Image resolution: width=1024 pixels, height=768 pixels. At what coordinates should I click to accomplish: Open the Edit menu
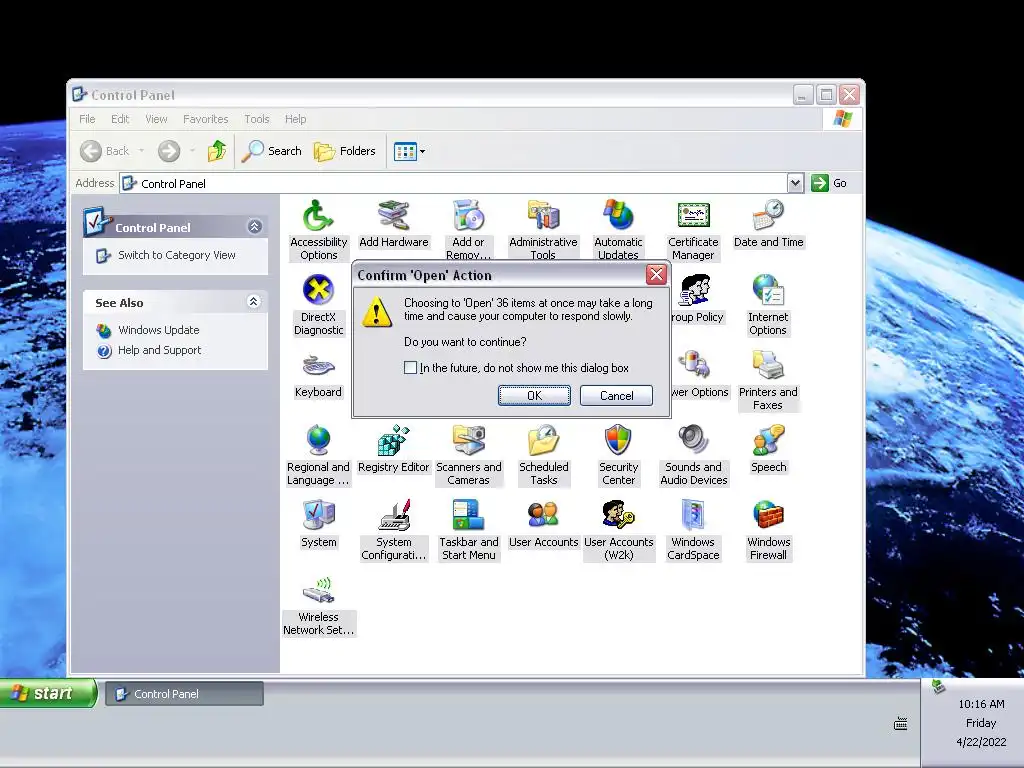pos(120,119)
